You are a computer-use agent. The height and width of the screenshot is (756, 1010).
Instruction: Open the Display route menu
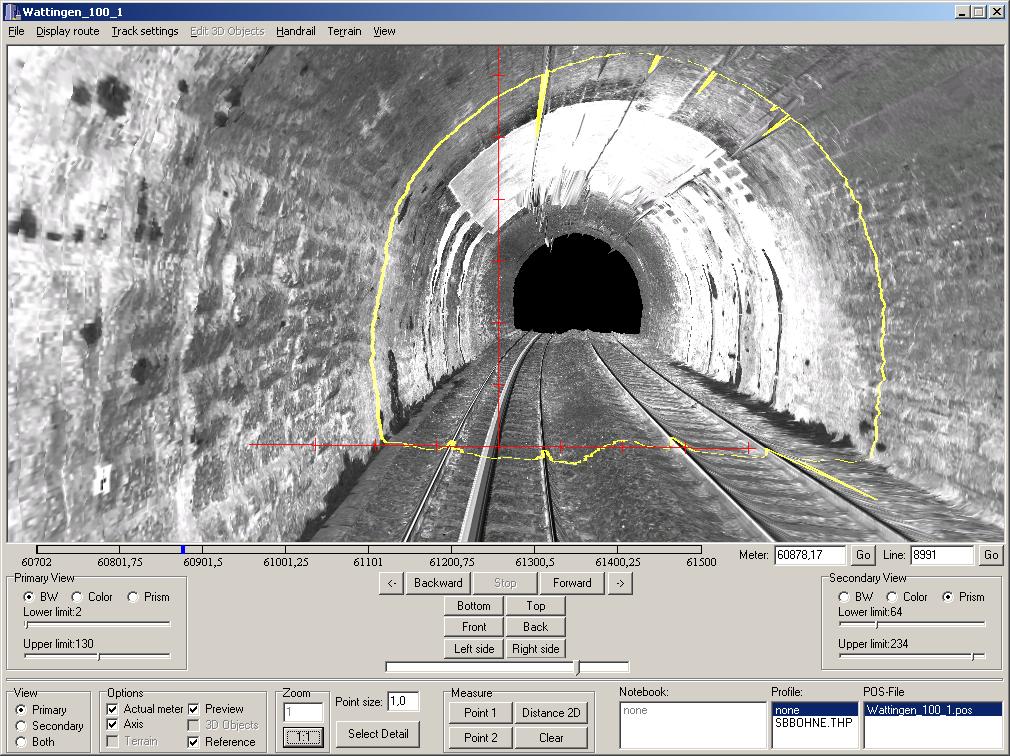point(67,31)
